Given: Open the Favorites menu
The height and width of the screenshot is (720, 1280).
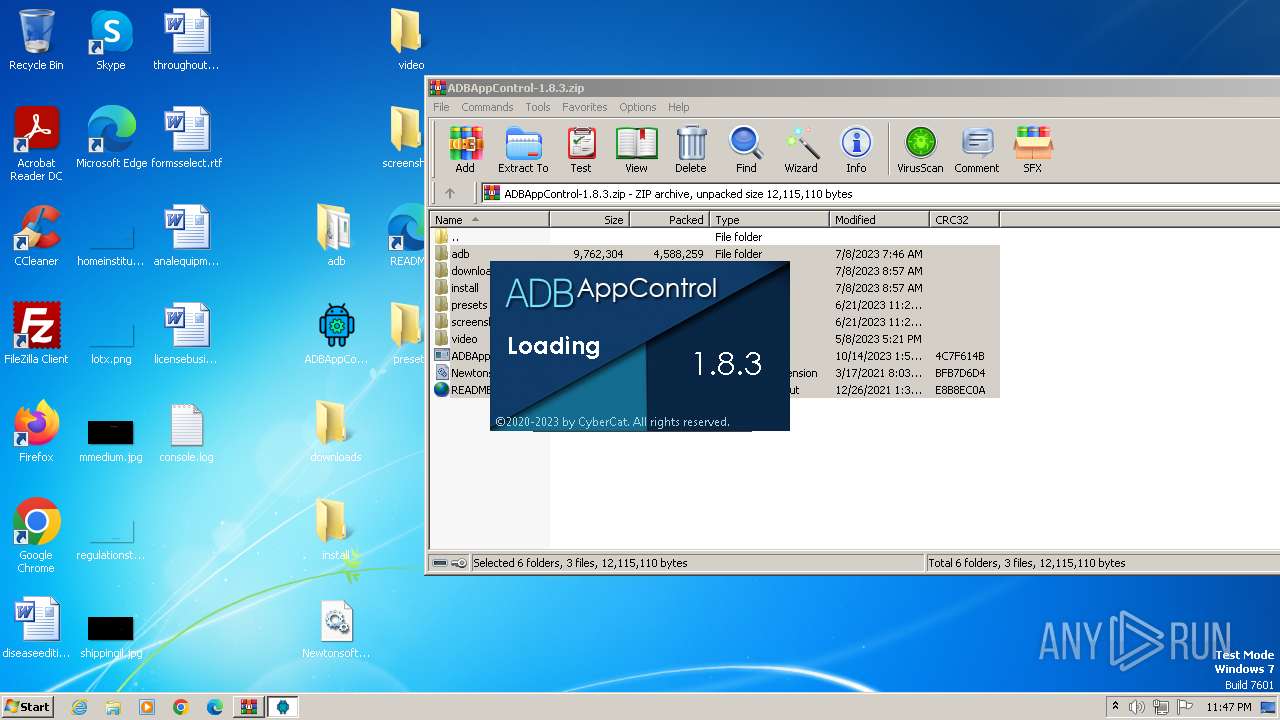Looking at the screenshot, I should (584, 107).
